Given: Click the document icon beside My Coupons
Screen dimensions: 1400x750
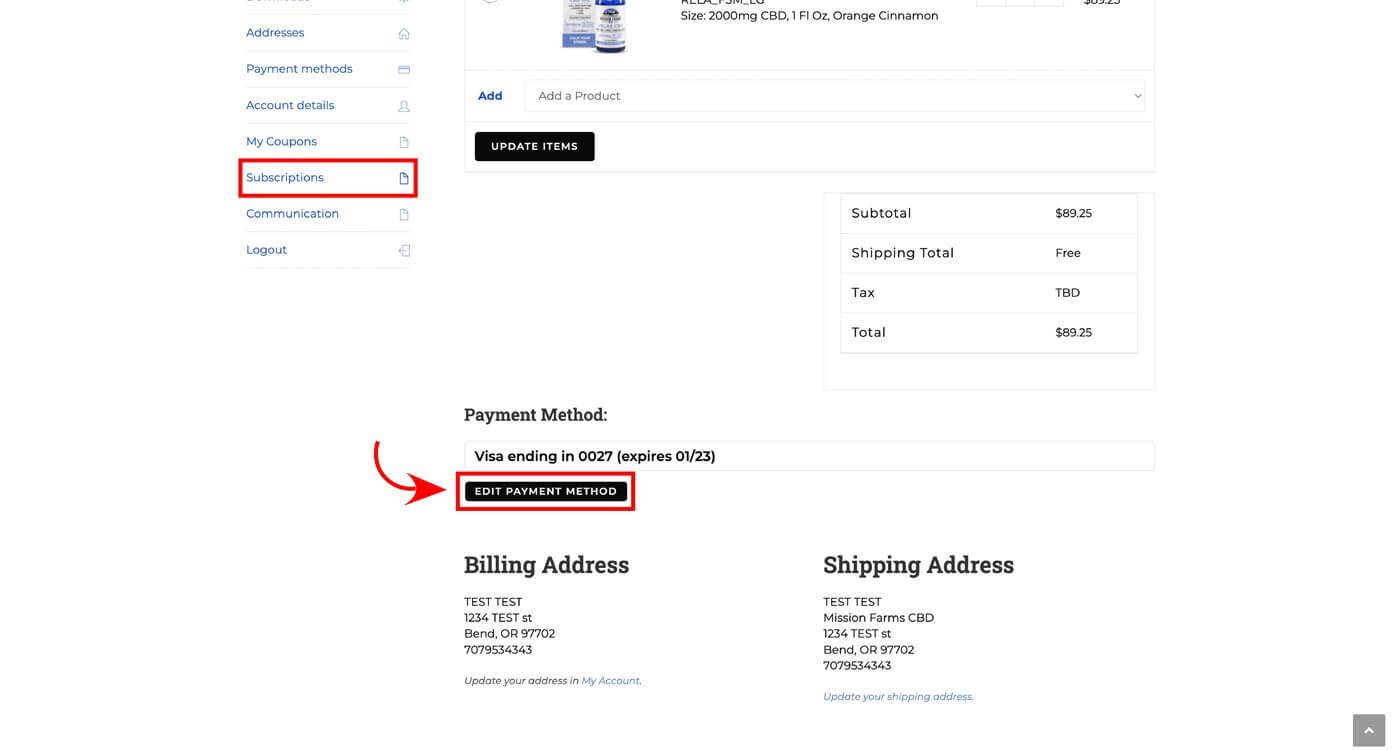Looking at the screenshot, I should coord(404,142).
